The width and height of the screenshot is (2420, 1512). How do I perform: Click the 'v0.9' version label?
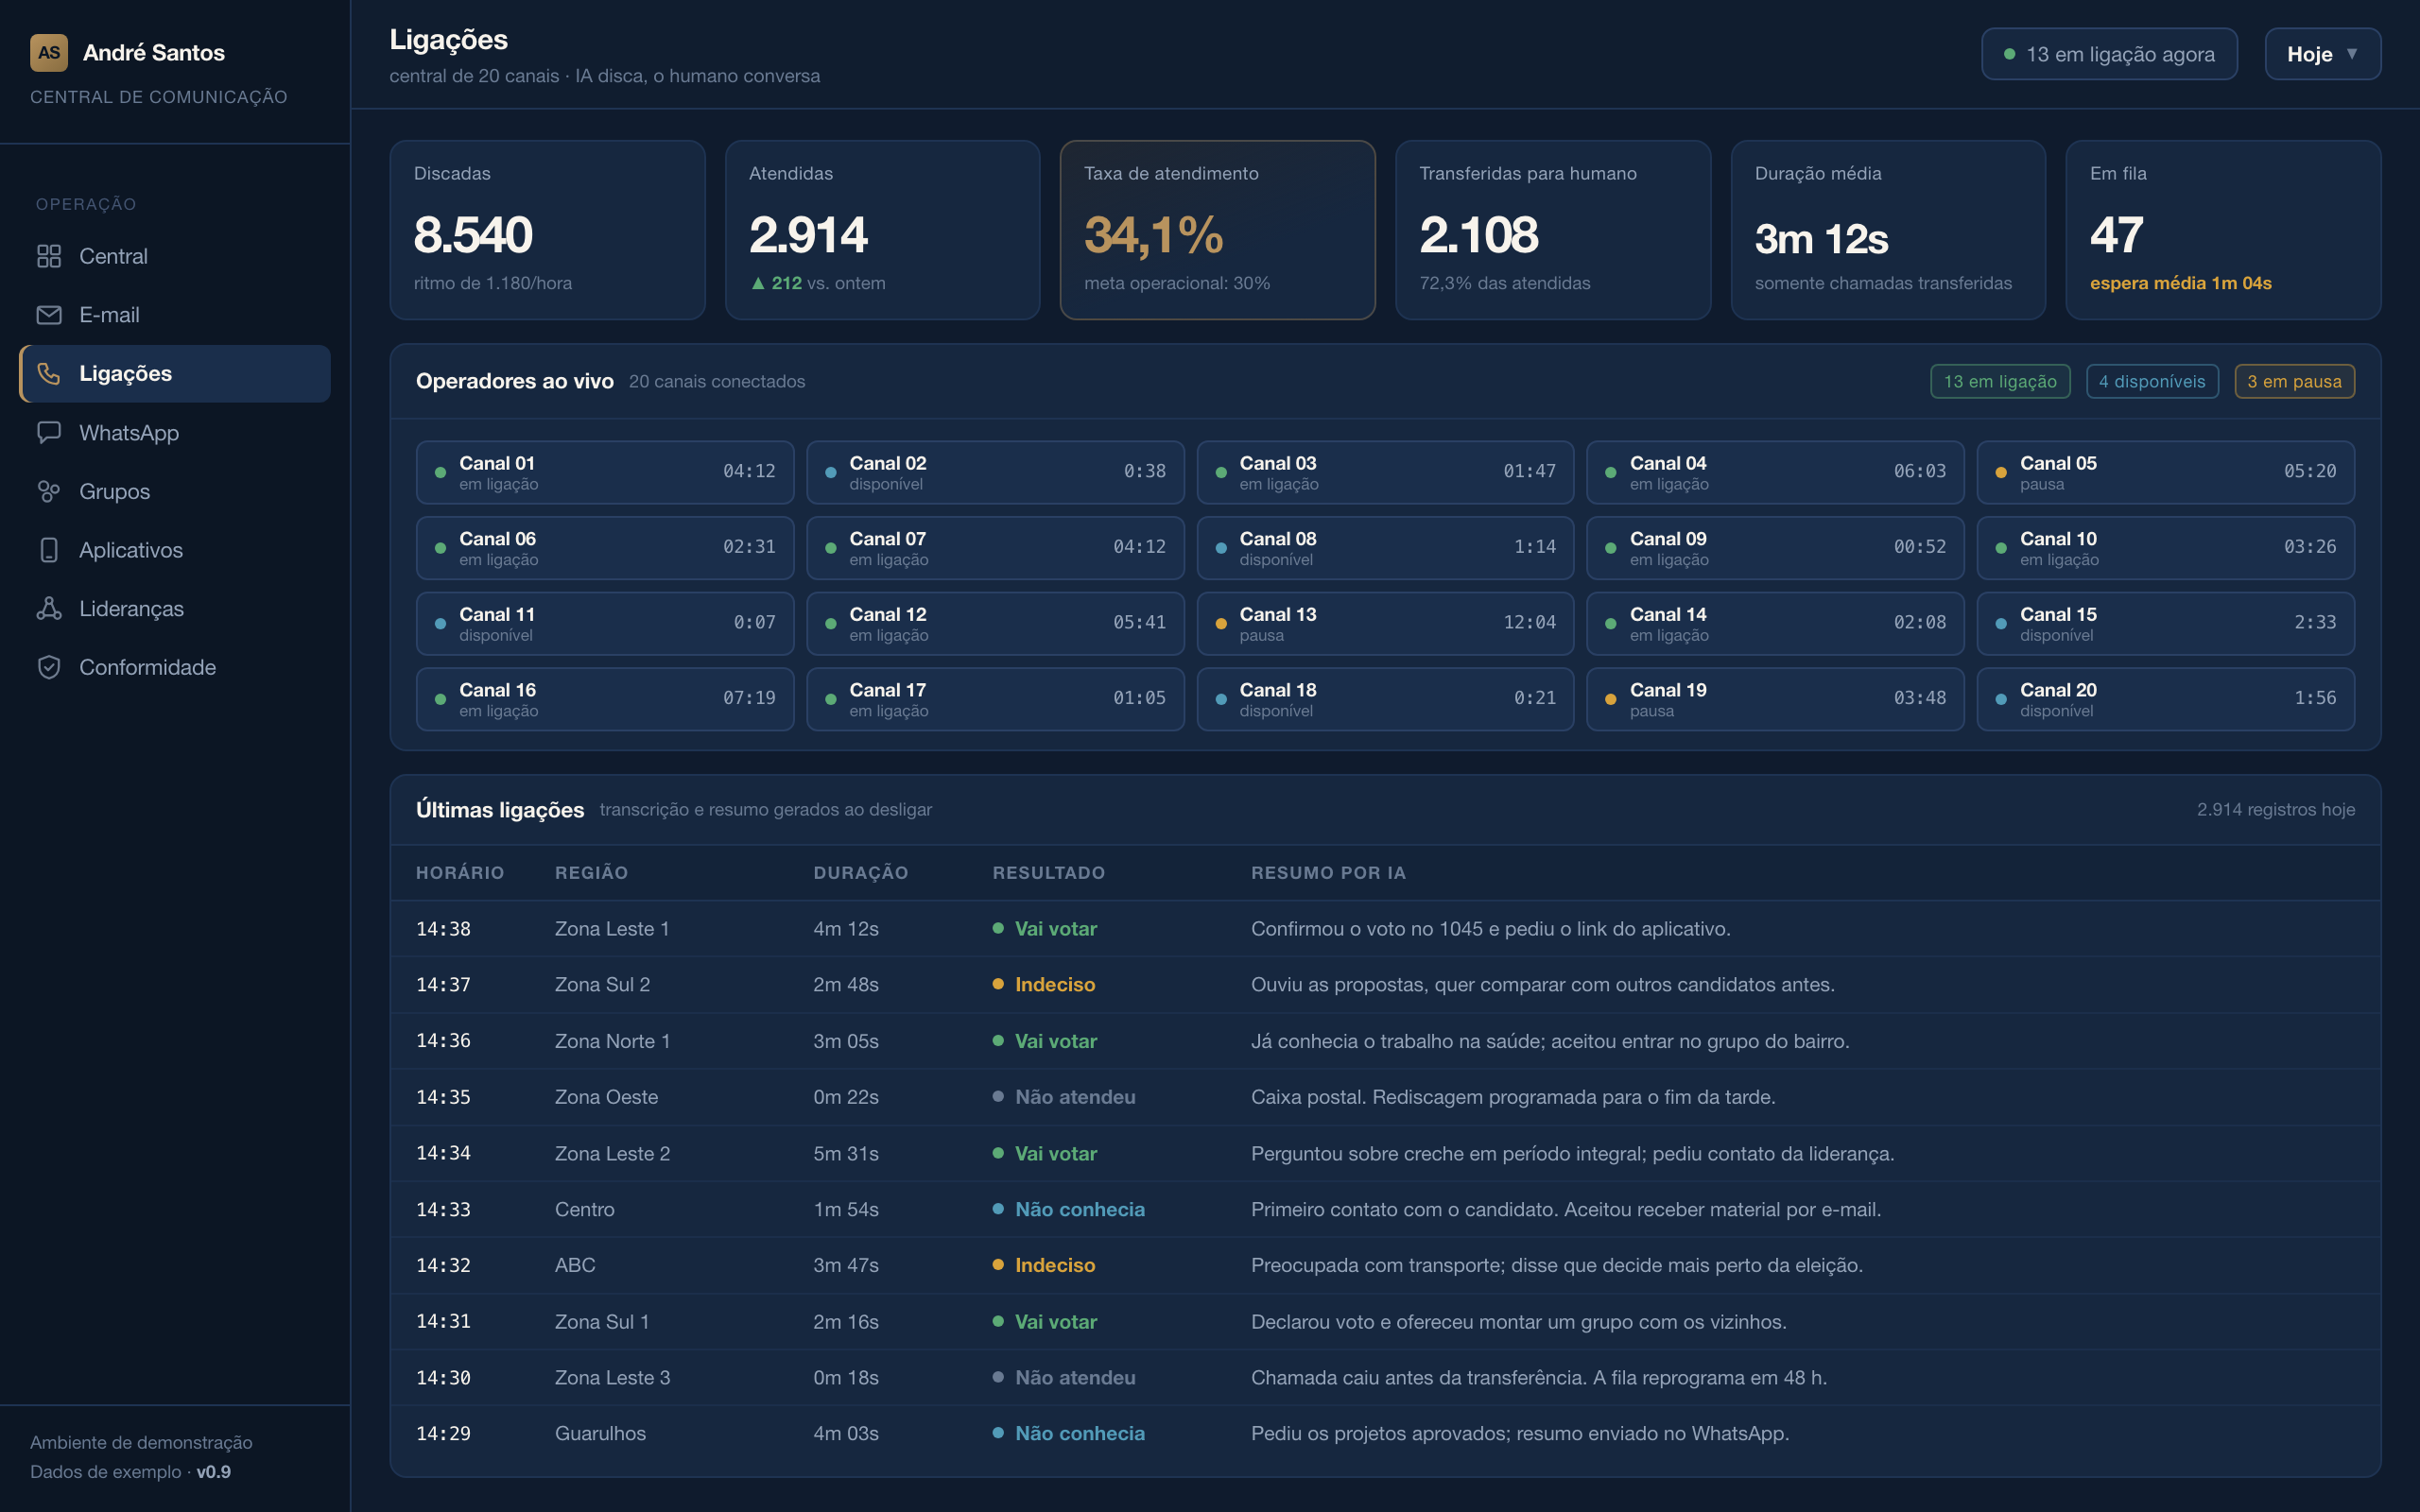[213, 1472]
